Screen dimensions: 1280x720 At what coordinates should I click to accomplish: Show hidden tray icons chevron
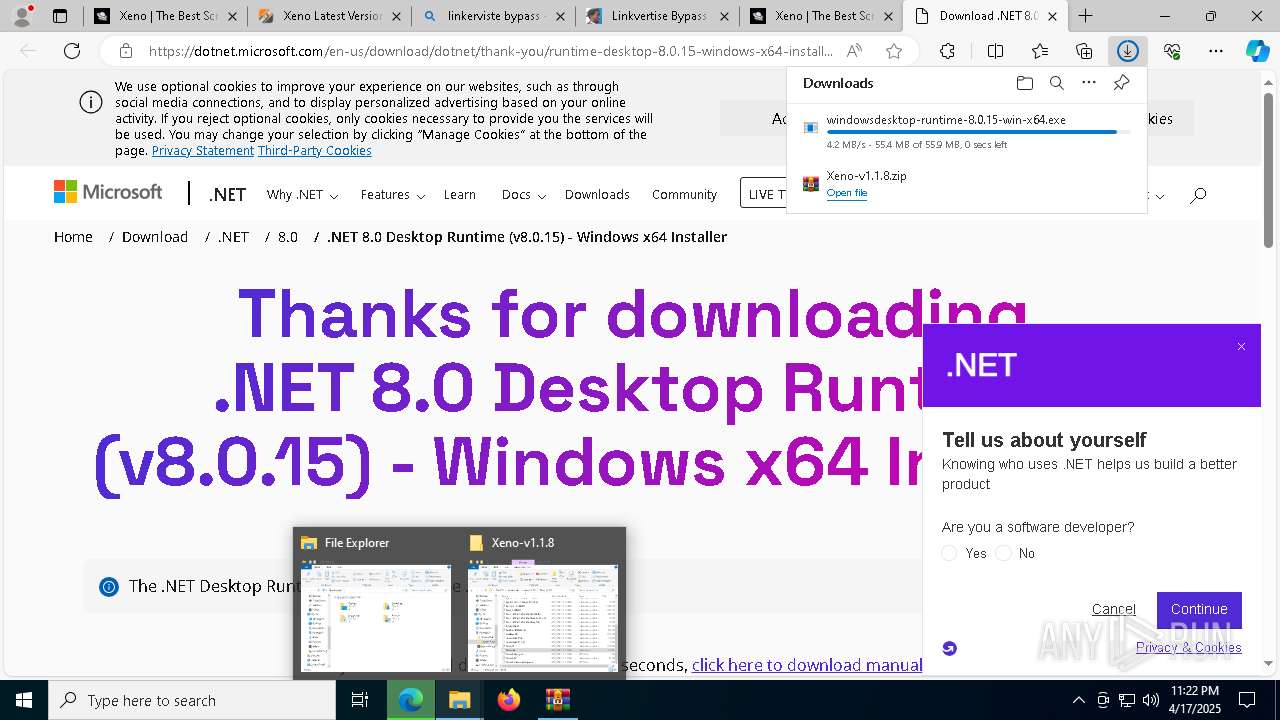tap(1078, 700)
